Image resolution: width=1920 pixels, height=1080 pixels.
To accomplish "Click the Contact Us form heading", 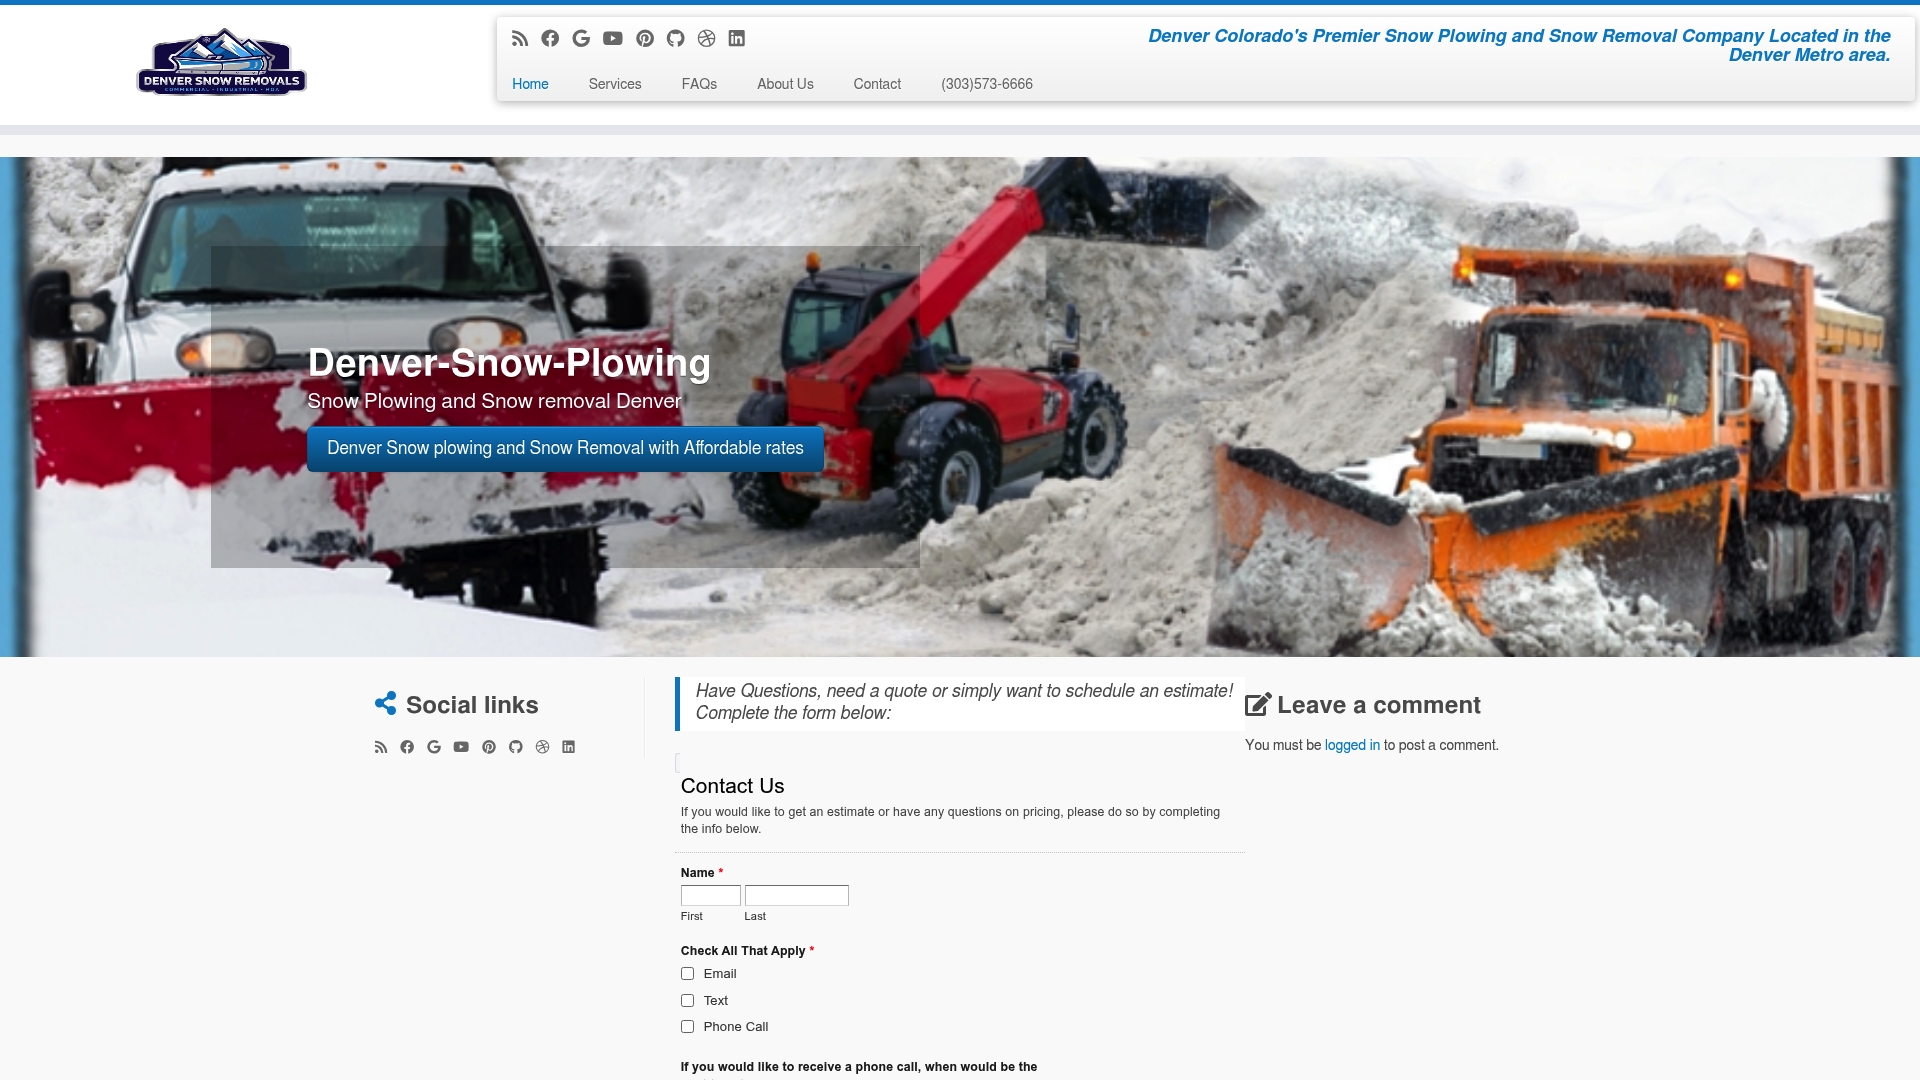I will [x=733, y=786].
